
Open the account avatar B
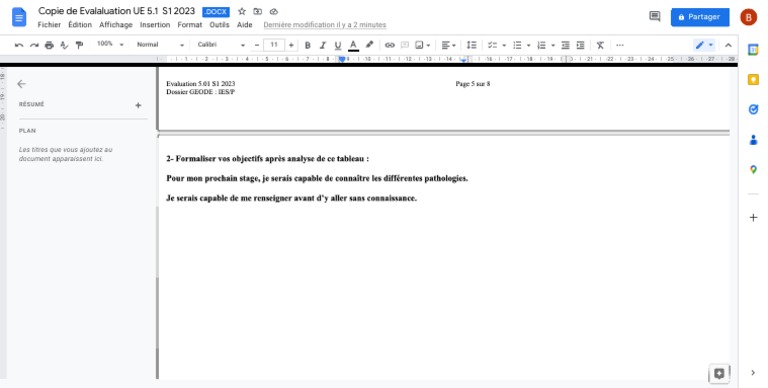pos(748,17)
